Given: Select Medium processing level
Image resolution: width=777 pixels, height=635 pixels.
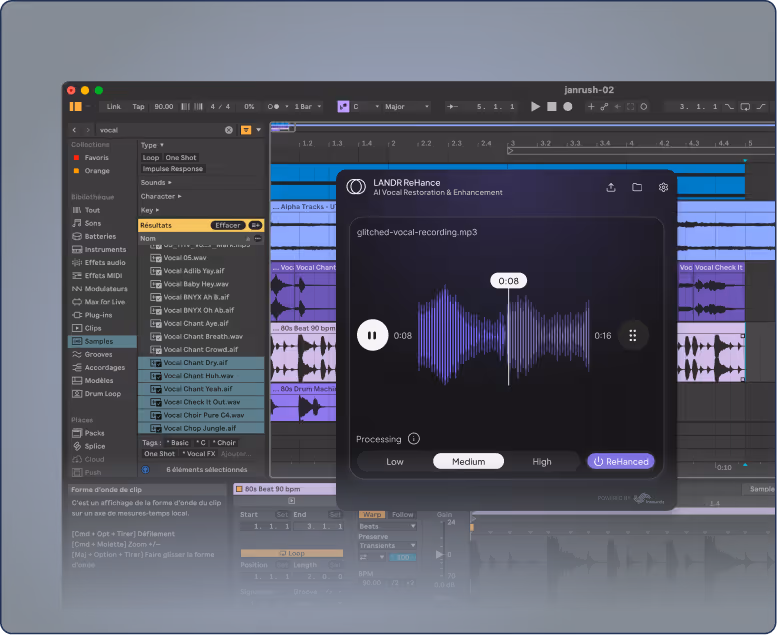Looking at the screenshot, I should click(468, 462).
